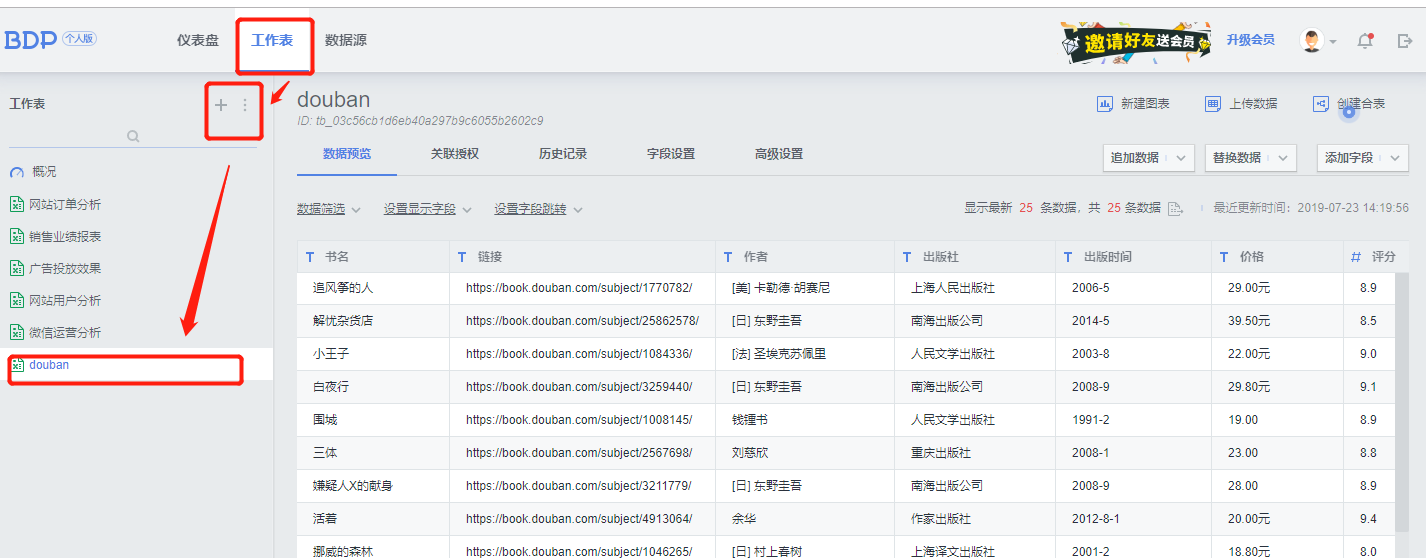Click the 追加数据 button label

tap(1135, 158)
